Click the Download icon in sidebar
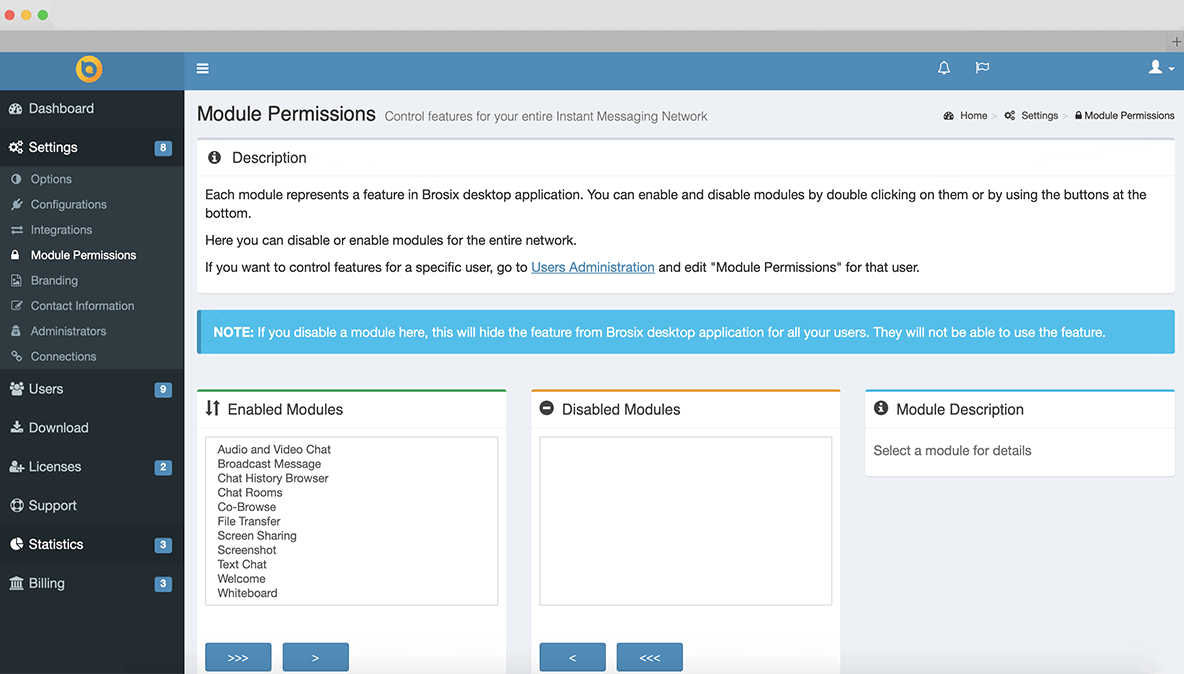The height and width of the screenshot is (674, 1184). tap(16, 428)
